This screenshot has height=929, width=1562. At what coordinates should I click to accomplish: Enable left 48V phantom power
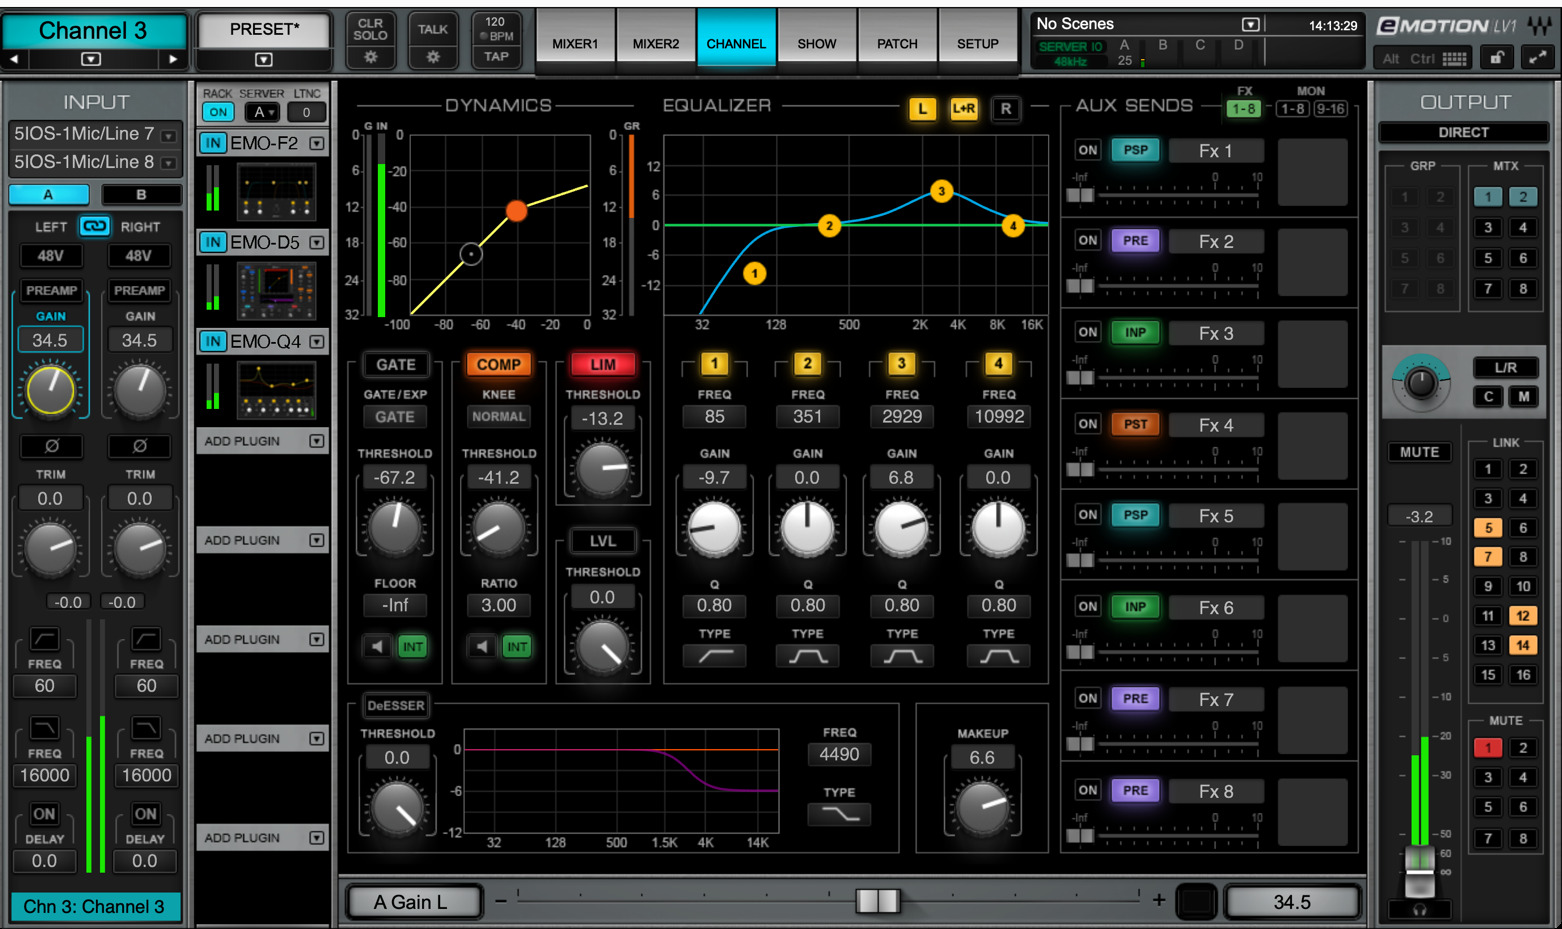[x=51, y=255]
